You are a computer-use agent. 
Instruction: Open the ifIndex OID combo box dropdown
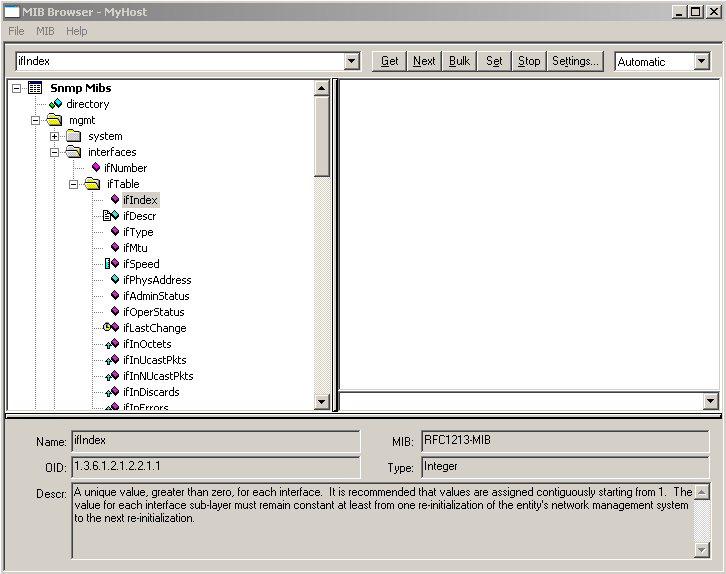(x=352, y=61)
